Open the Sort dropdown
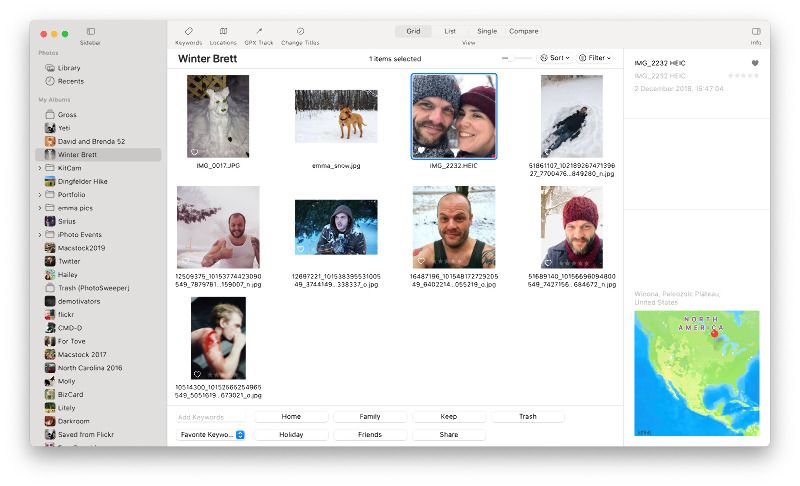The width and height of the screenshot is (800, 486). click(555, 58)
